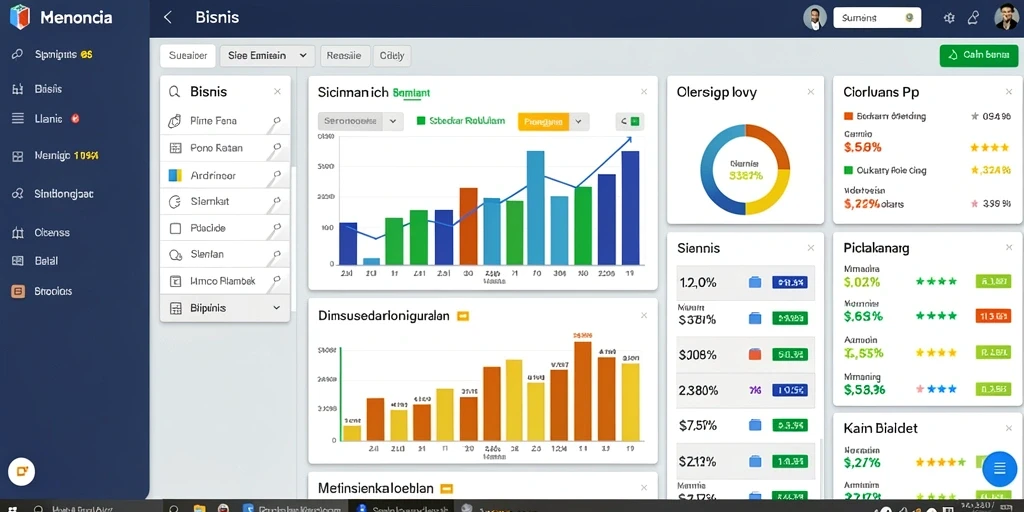Open the grey Seroncoesie dropdown in chart
Viewport: 1024px width, 512px height.
click(359, 121)
